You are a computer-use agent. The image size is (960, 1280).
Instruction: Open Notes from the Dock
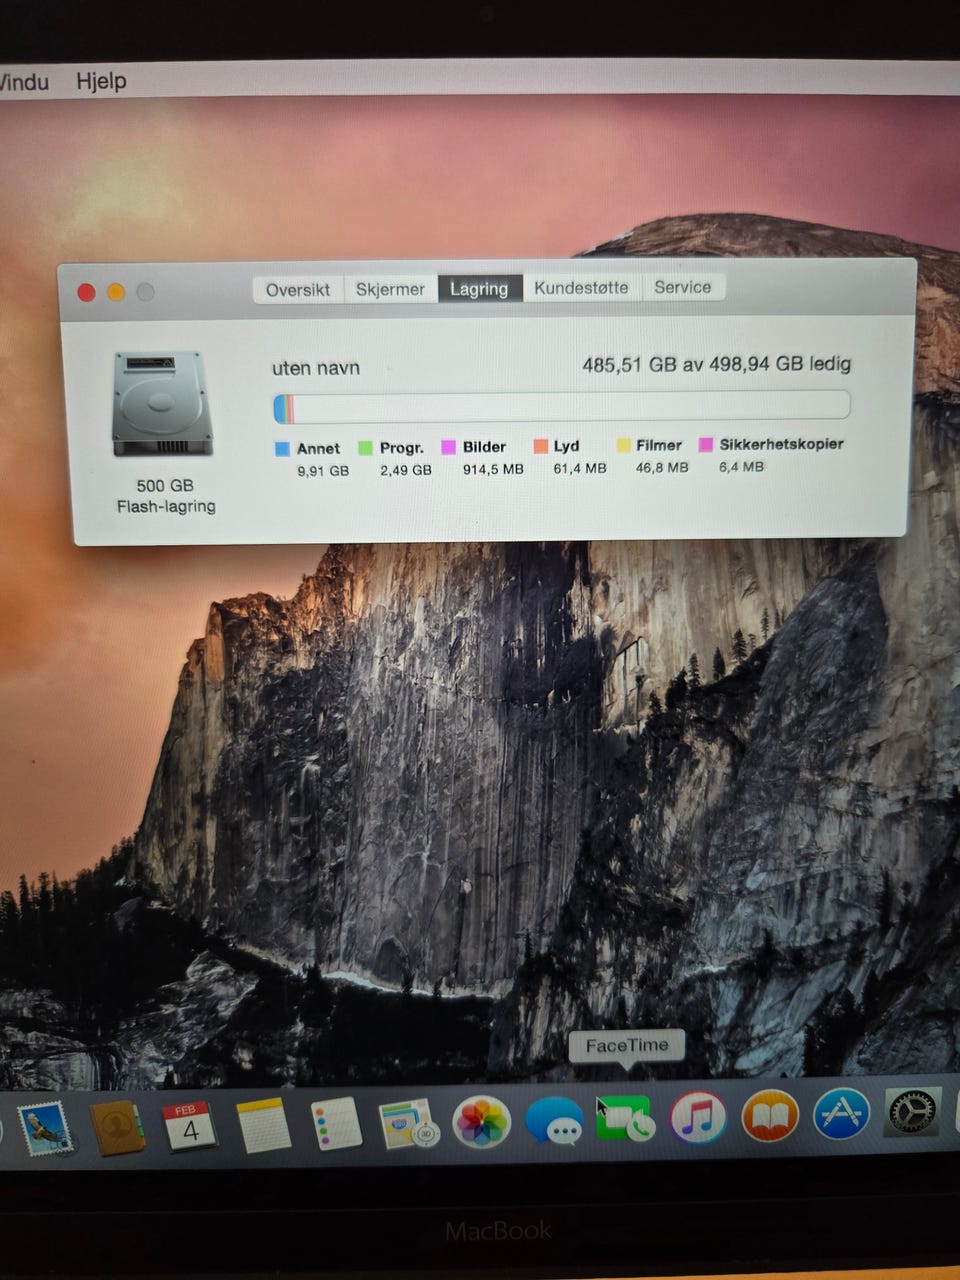point(263,1125)
